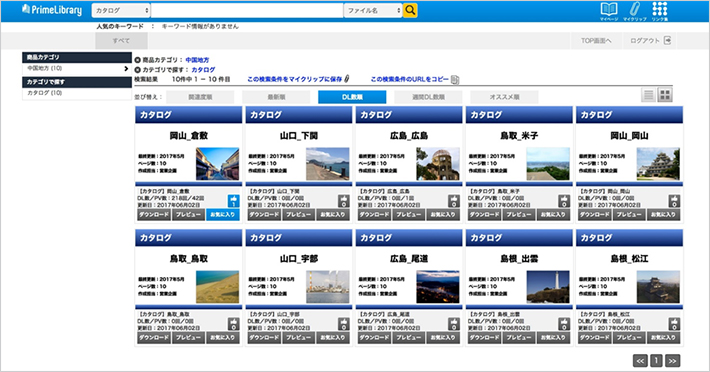Click thumbs-up icon on 広島_尾道 card
The image size is (710, 372).
(454, 324)
